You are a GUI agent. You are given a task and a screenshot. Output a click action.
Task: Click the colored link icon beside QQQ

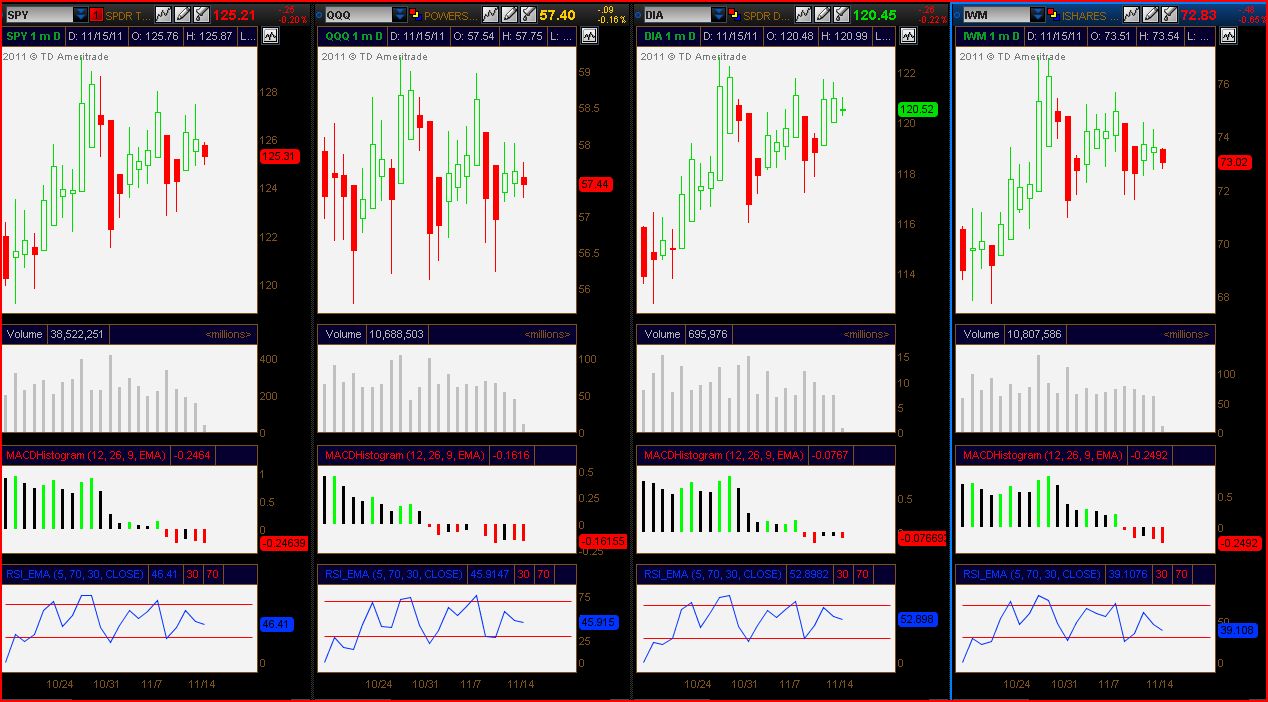[415, 15]
